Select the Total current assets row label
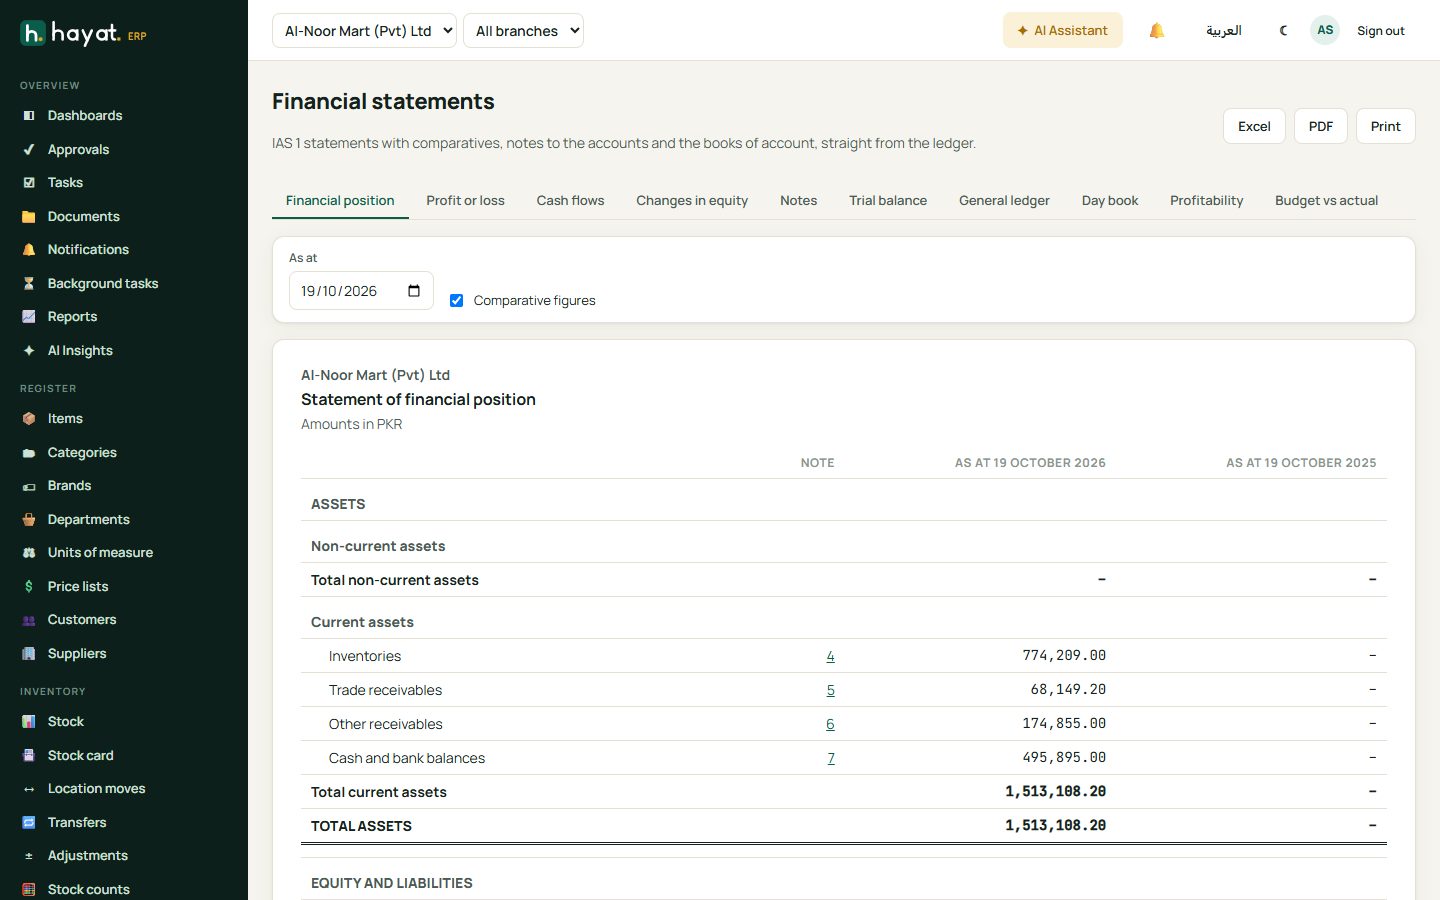This screenshot has height=900, width=1440. [x=379, y=793]
